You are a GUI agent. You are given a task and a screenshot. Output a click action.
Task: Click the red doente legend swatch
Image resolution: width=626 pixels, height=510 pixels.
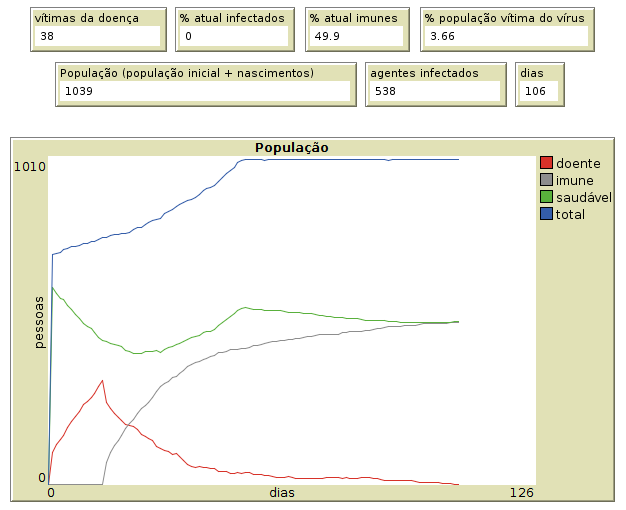click(x=546, y=163)
